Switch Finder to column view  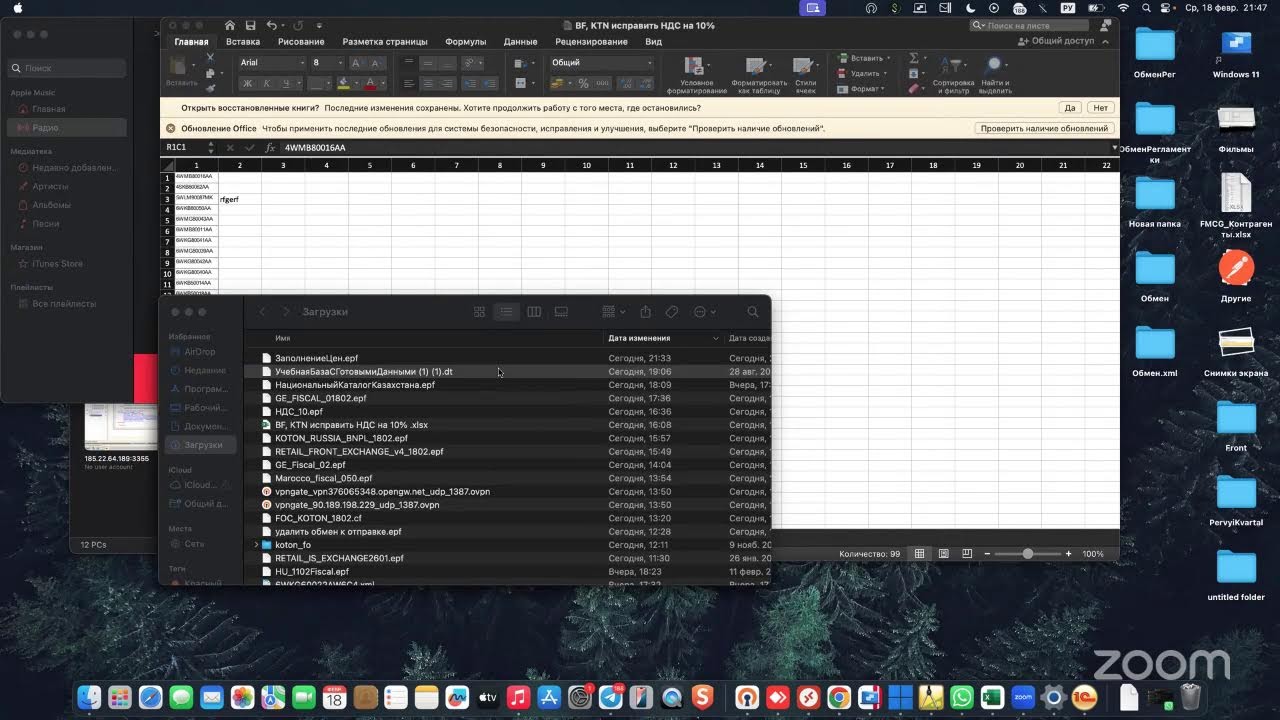[x=534, y=312]
